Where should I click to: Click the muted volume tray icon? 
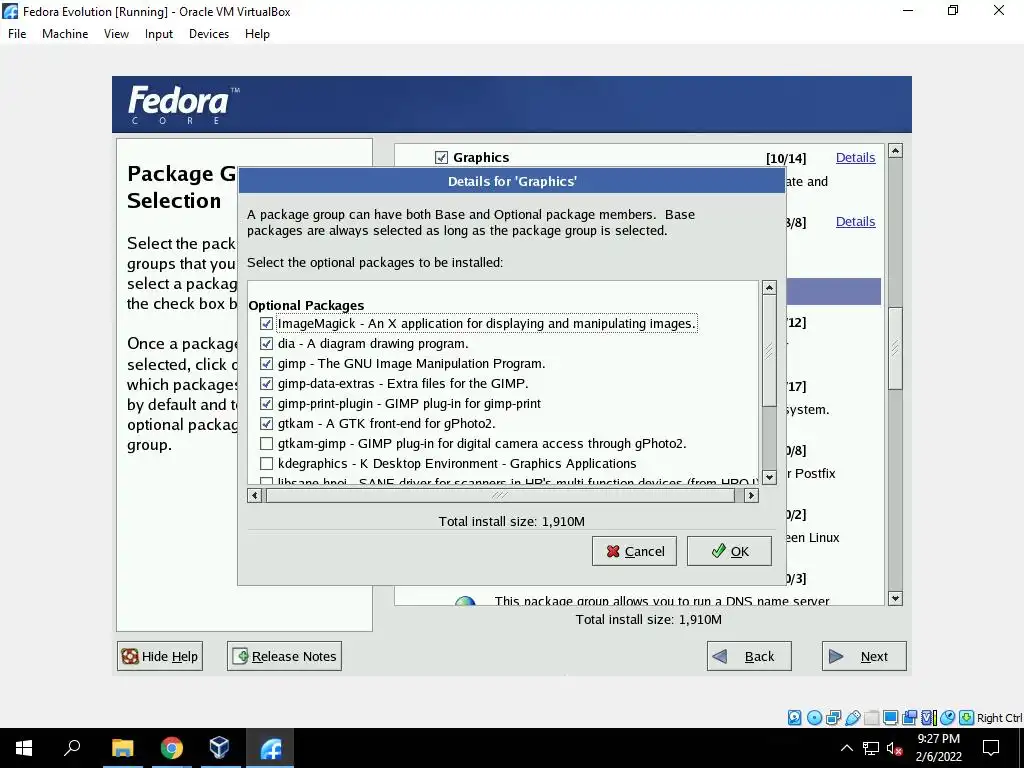coord(894,748)
